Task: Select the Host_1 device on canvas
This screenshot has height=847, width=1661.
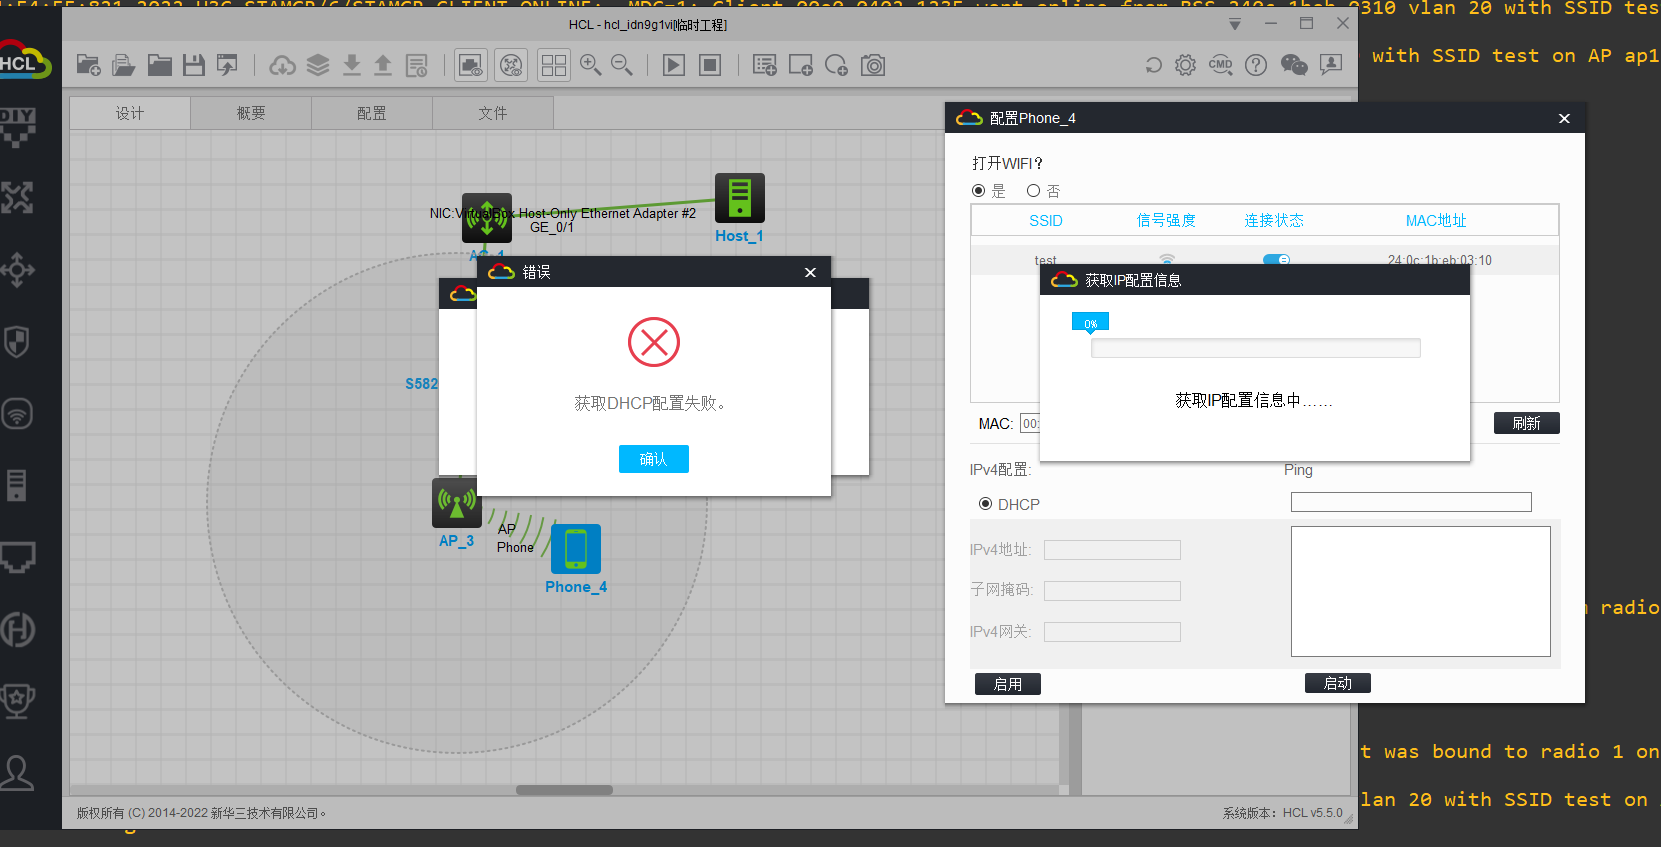Action: pos(740,198)
